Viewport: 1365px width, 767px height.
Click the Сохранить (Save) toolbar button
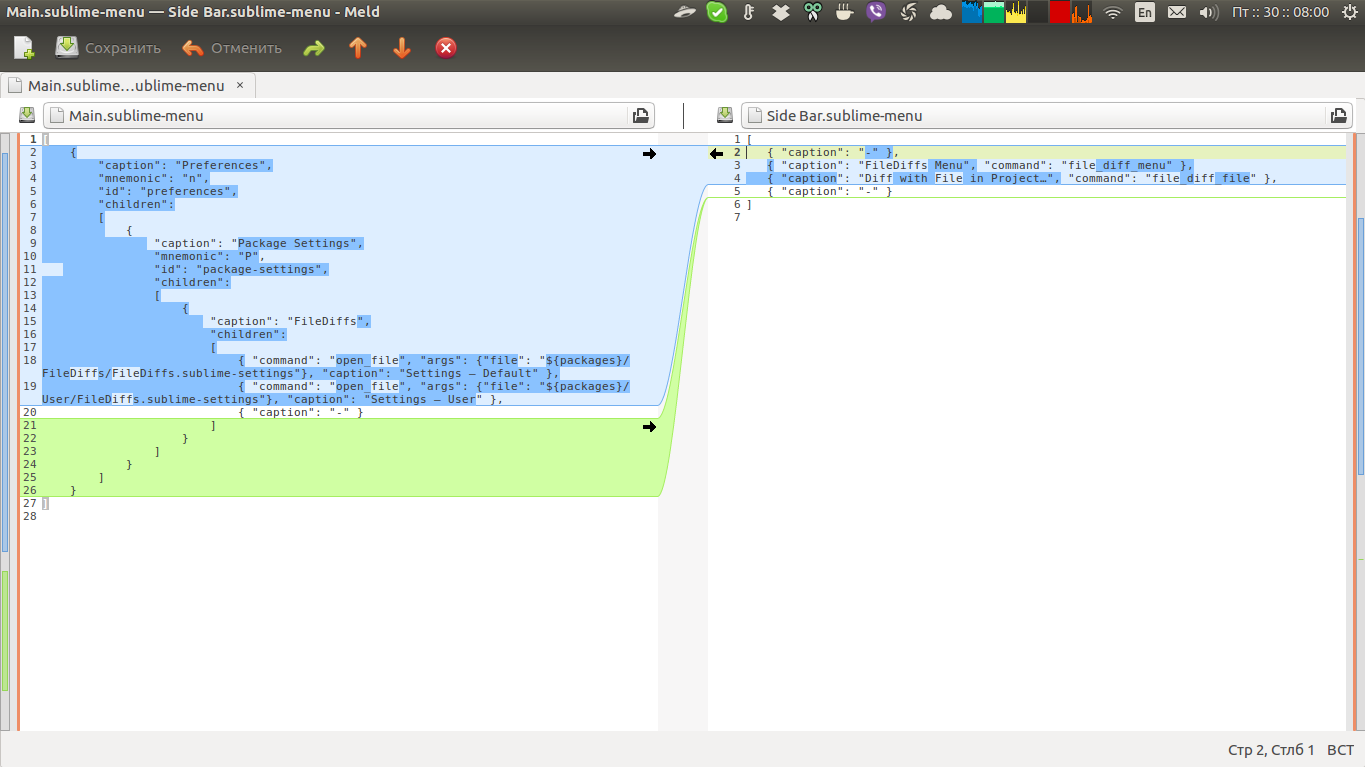(x=108, y=48)
